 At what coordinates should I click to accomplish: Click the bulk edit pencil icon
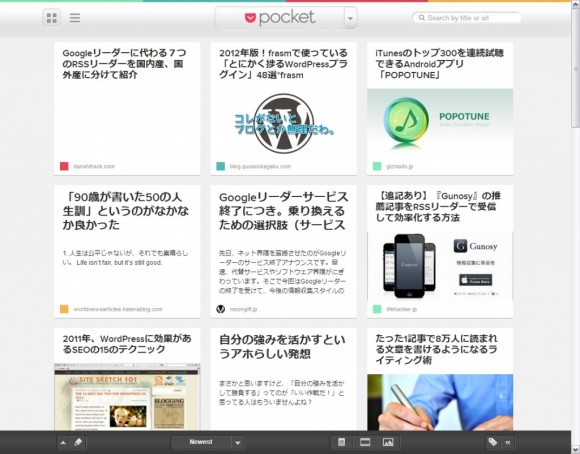pyautogui.click(x=78, y=443)
